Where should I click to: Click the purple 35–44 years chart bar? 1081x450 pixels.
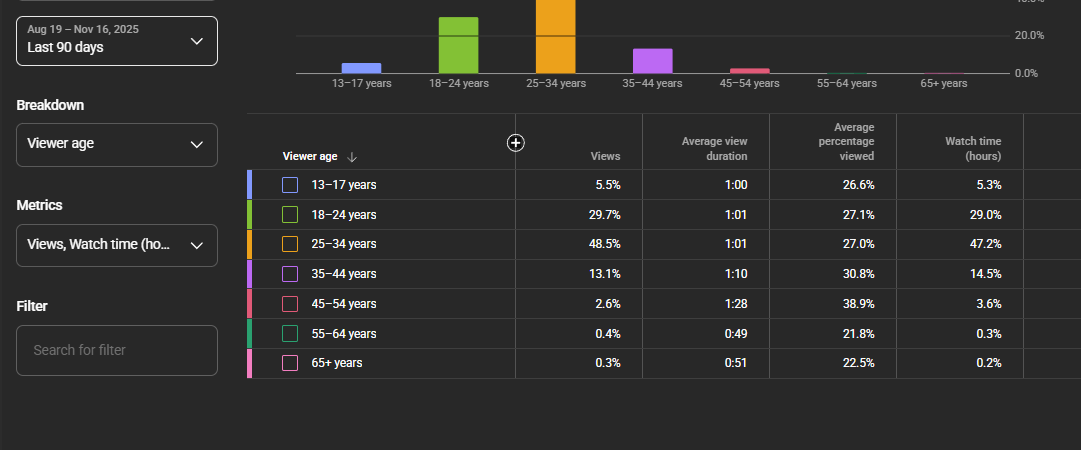point(653,61)
